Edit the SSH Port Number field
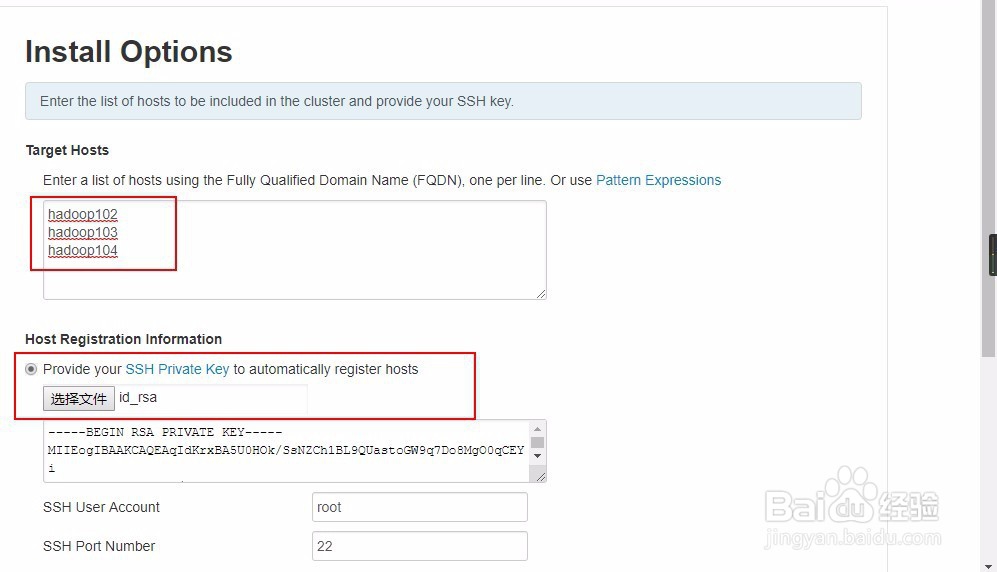This screenshot has height=572, width=997. tap(419, 546)
